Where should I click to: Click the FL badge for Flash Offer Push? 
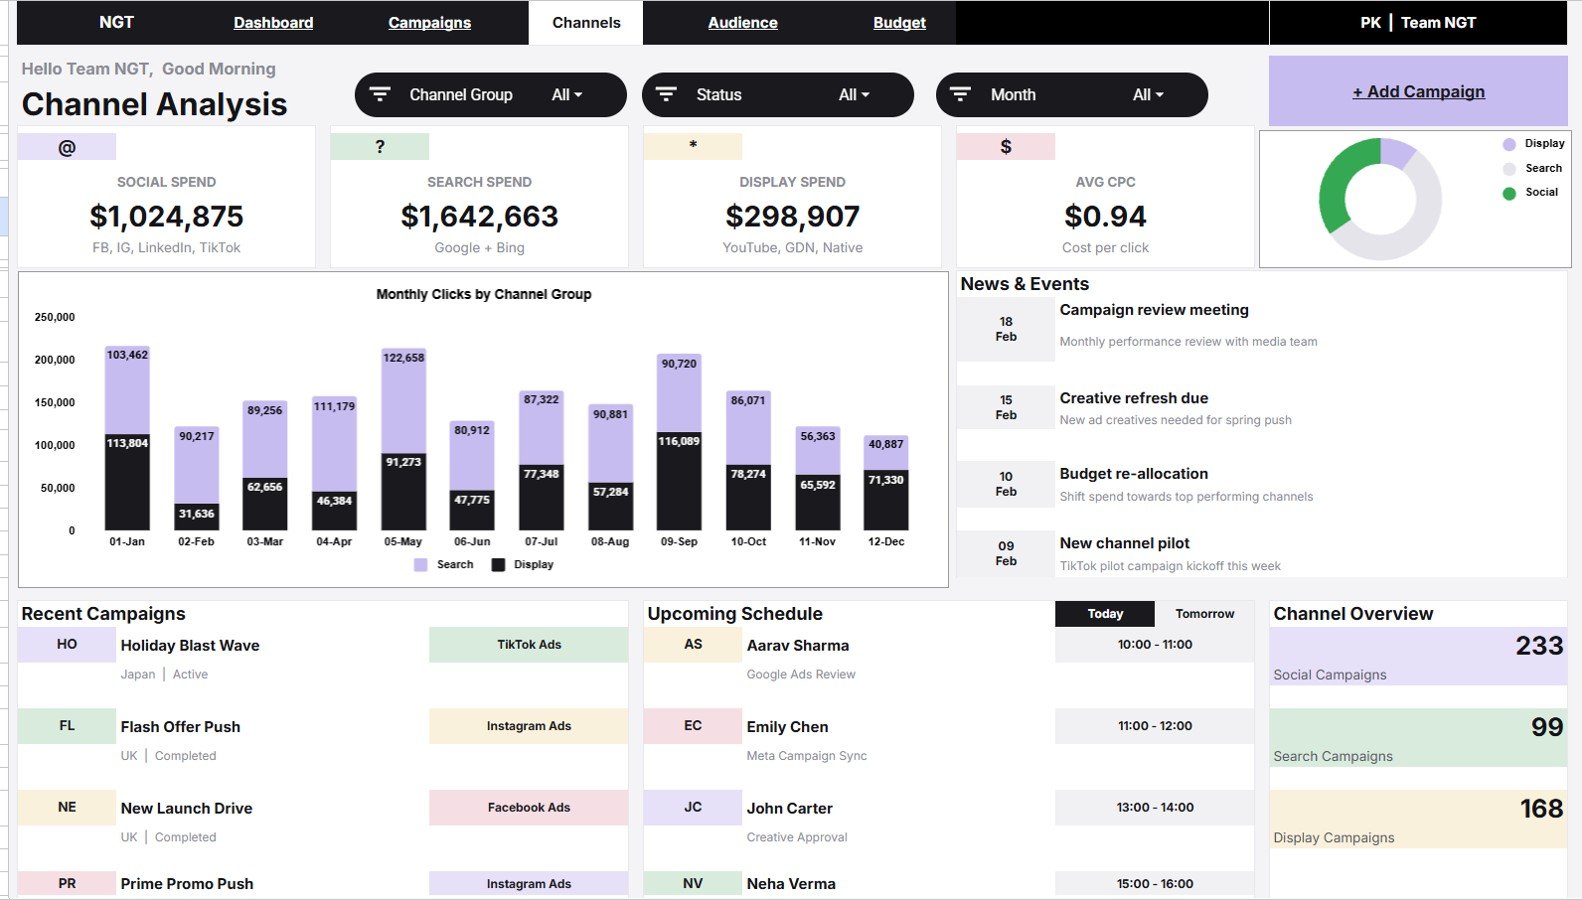click(x=67, y=726)
